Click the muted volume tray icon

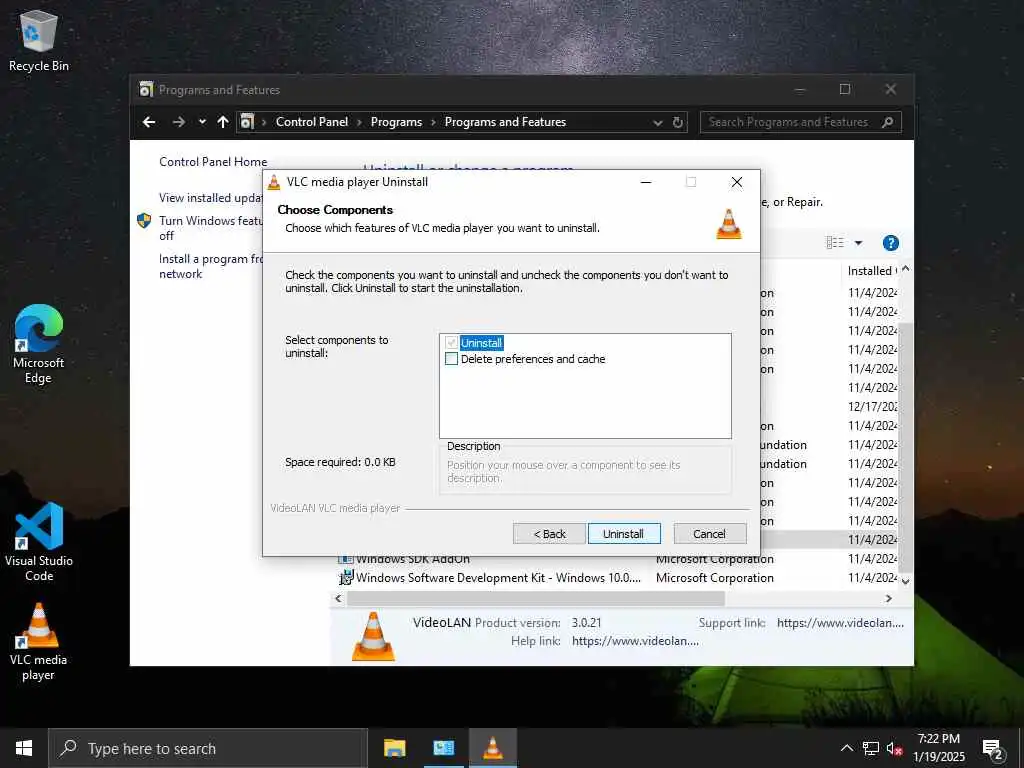894,748
